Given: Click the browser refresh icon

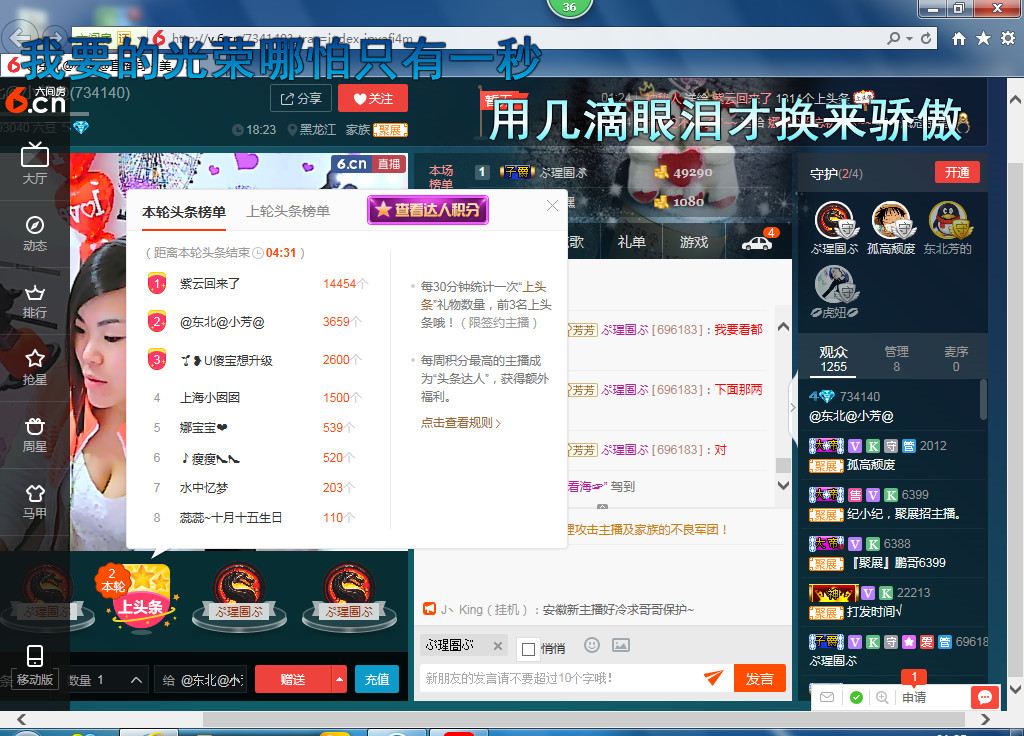Looking at the screenshot, I should pos(926,39).
